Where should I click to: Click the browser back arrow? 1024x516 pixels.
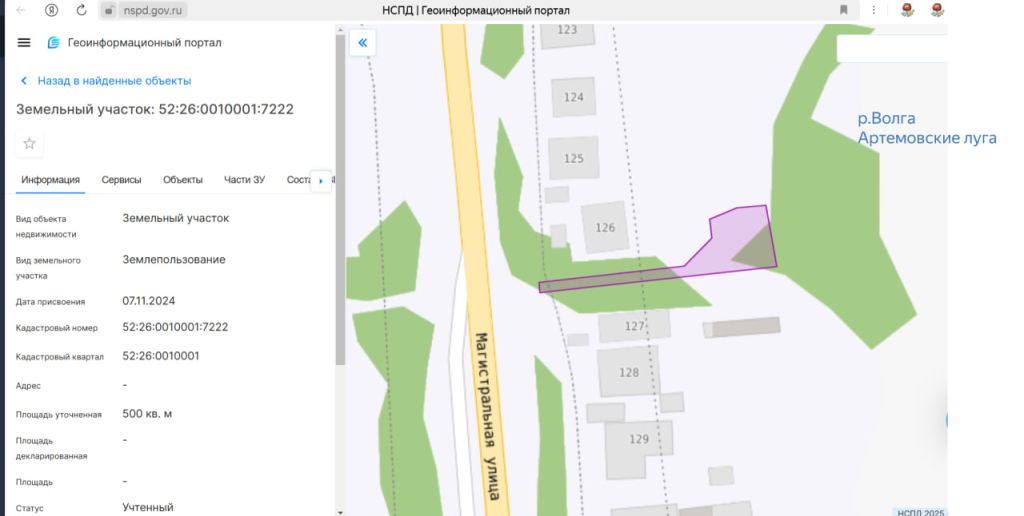click(21, 10)
